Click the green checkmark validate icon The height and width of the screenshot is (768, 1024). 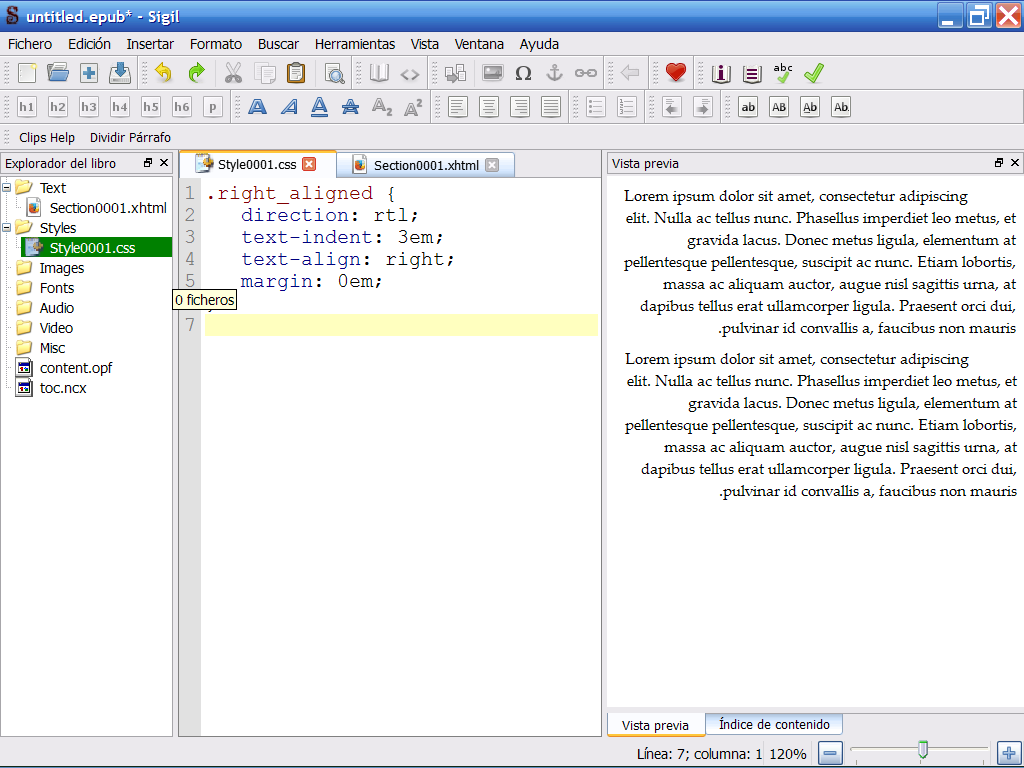[x=814, y=73]
